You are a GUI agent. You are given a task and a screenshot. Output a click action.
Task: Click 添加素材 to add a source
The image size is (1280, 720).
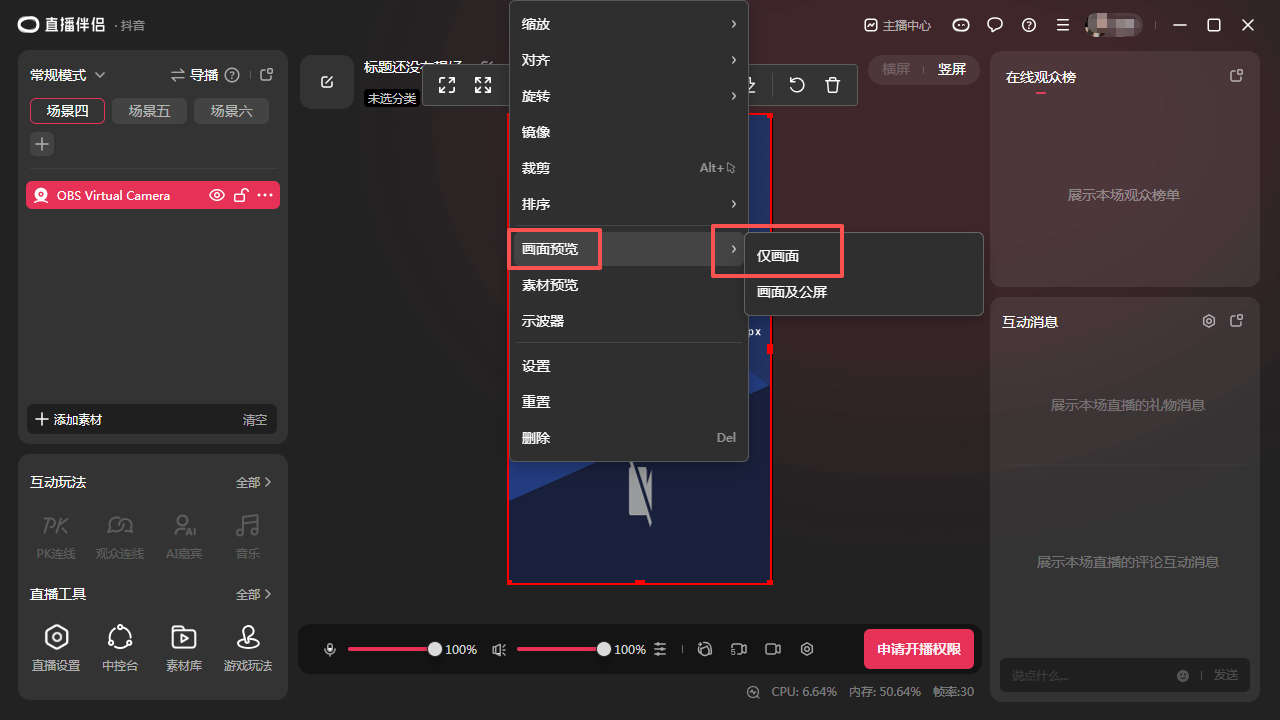click(70, 420)
